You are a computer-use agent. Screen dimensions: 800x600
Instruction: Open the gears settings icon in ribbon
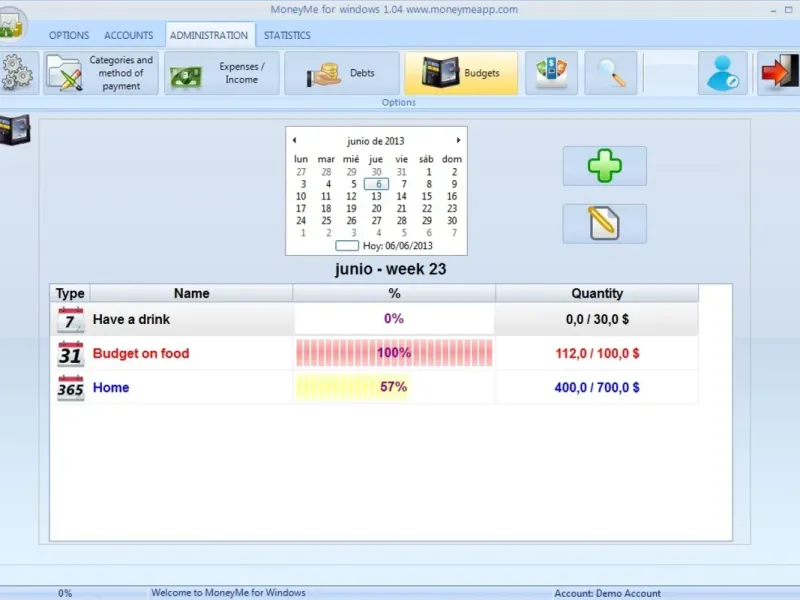click(18, 73)
